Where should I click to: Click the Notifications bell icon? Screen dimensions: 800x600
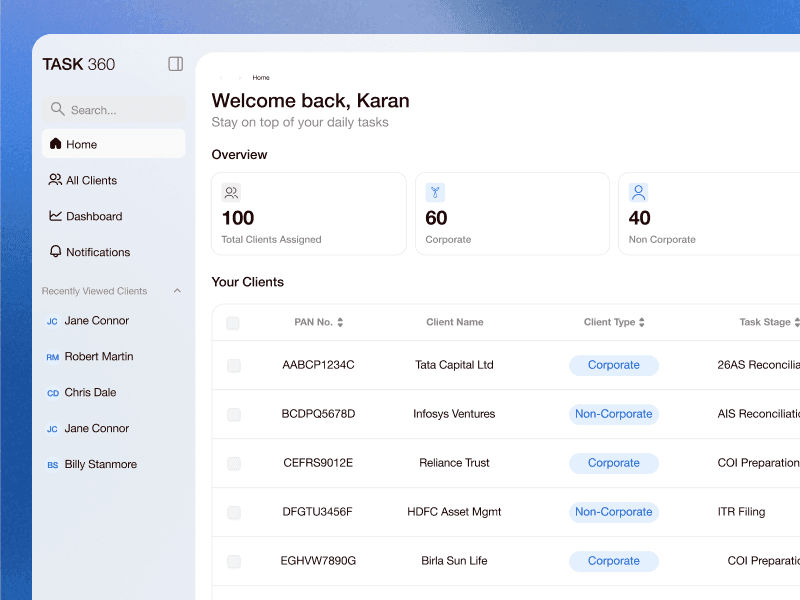pos(55,252)
